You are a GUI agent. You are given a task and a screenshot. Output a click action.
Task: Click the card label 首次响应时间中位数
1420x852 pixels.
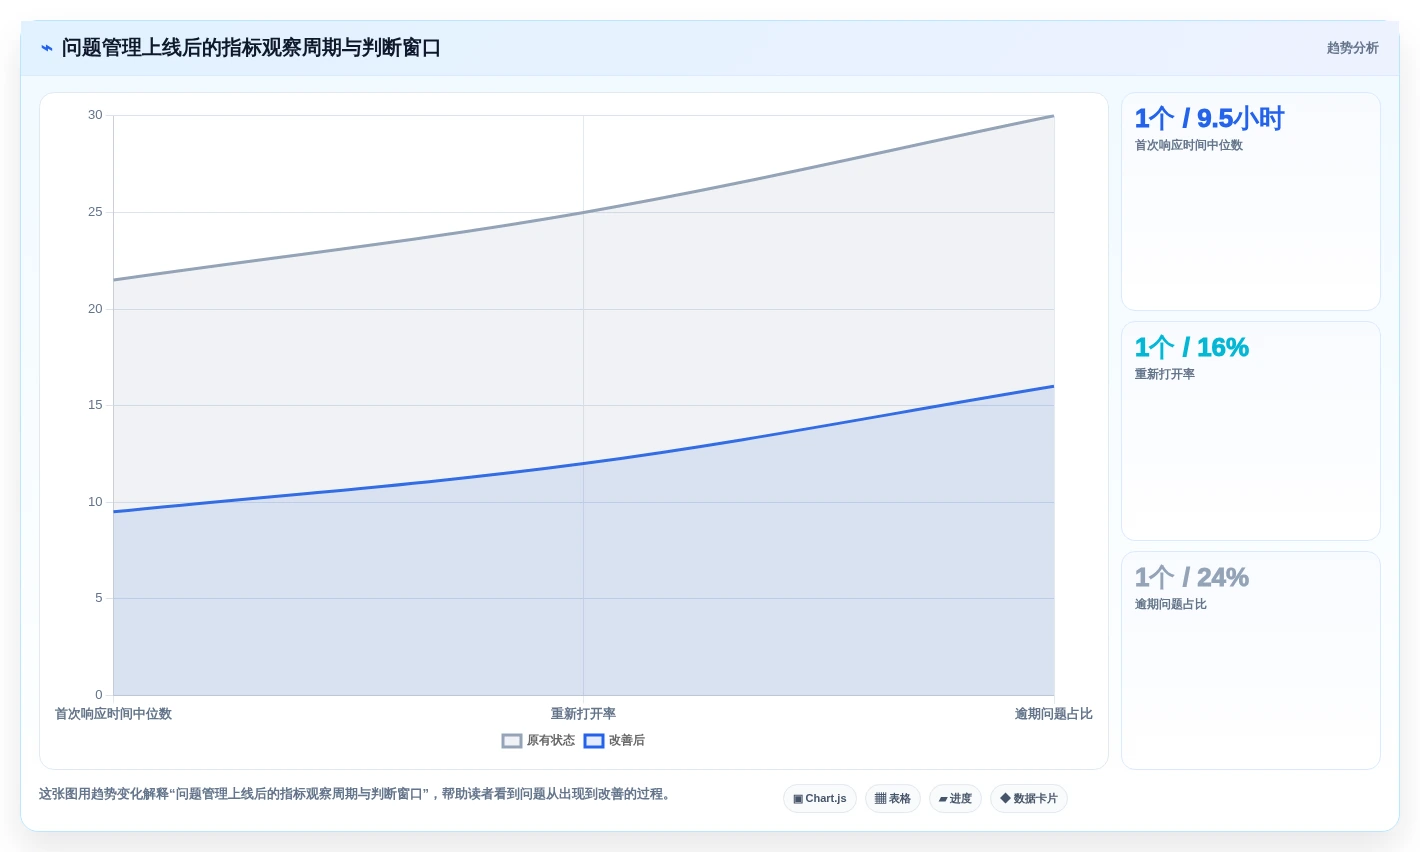[x=1188, y=145]
